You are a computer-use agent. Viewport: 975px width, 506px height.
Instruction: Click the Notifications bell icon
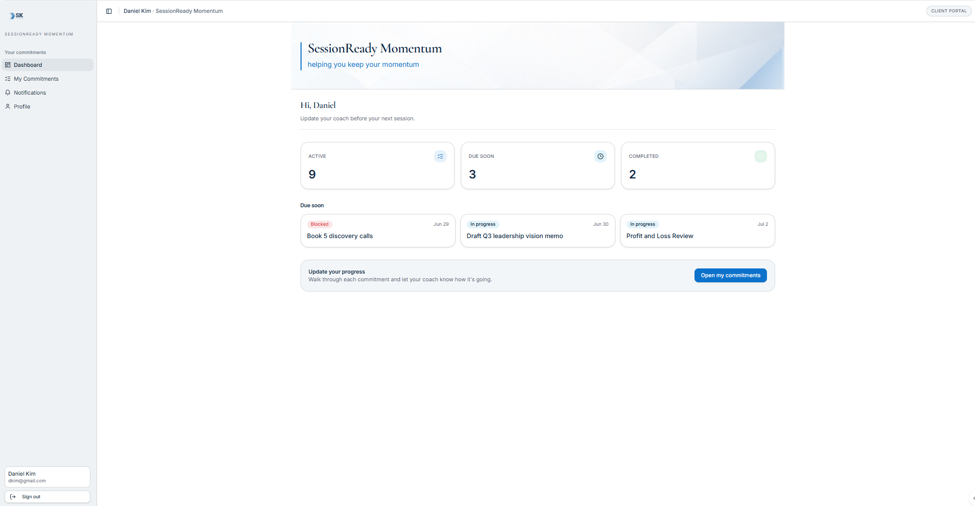click(7, 93)
